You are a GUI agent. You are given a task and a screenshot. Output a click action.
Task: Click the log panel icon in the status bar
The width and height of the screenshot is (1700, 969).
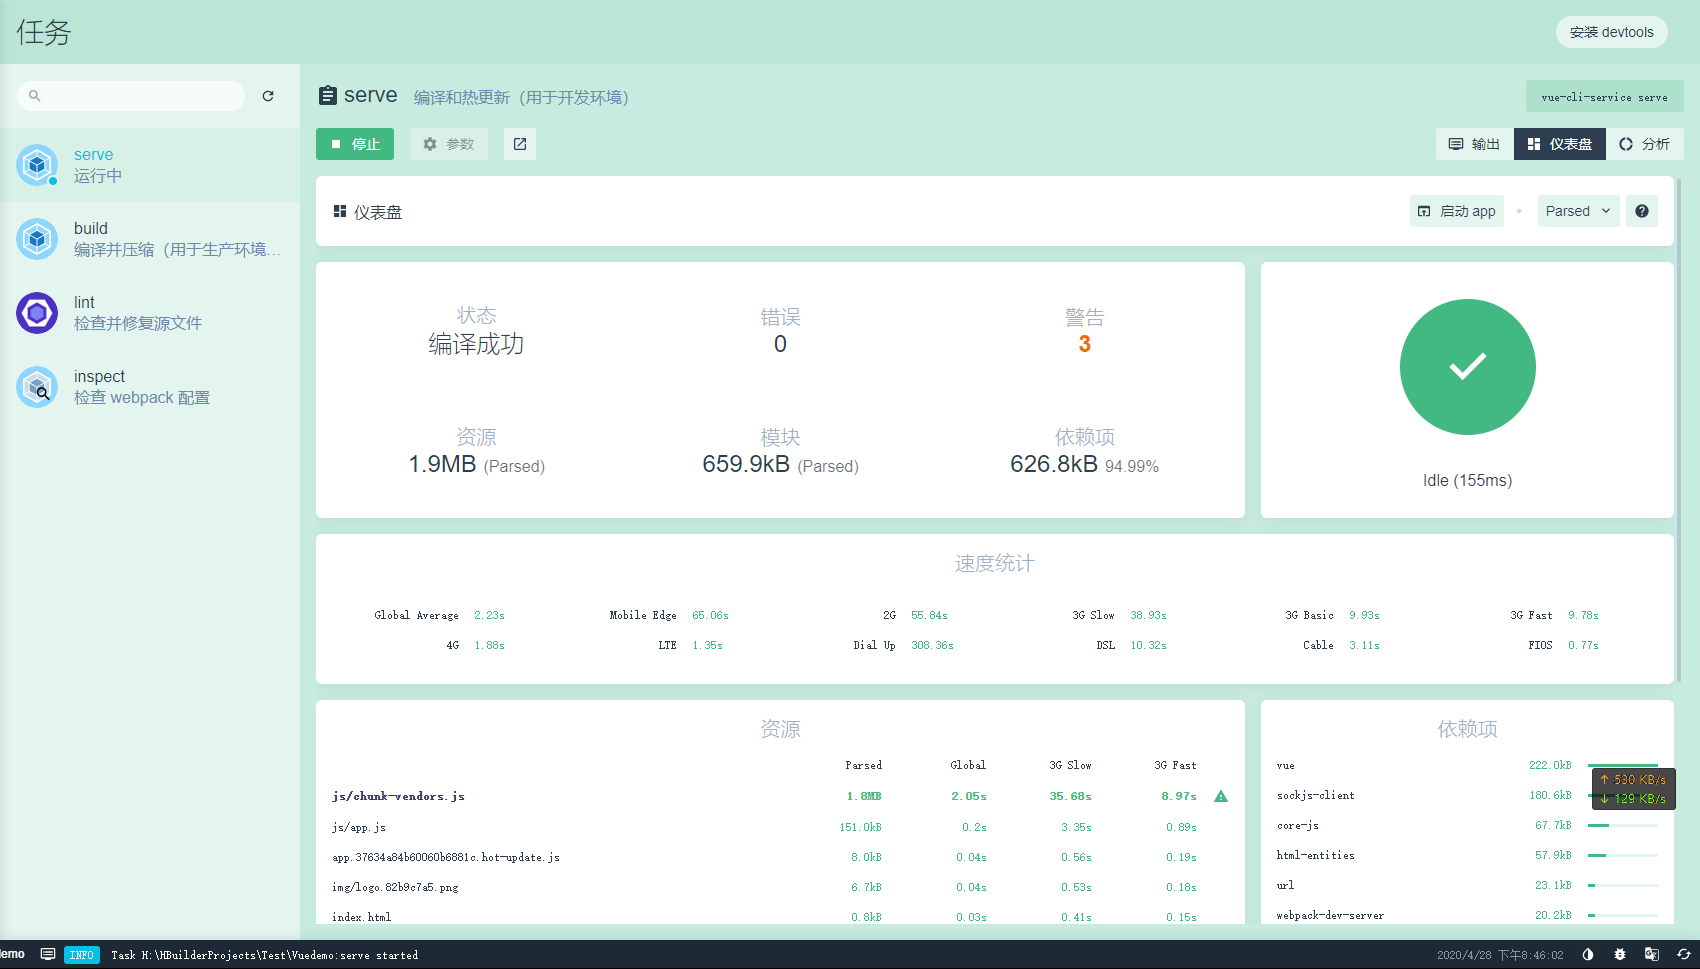coord(48,954)
